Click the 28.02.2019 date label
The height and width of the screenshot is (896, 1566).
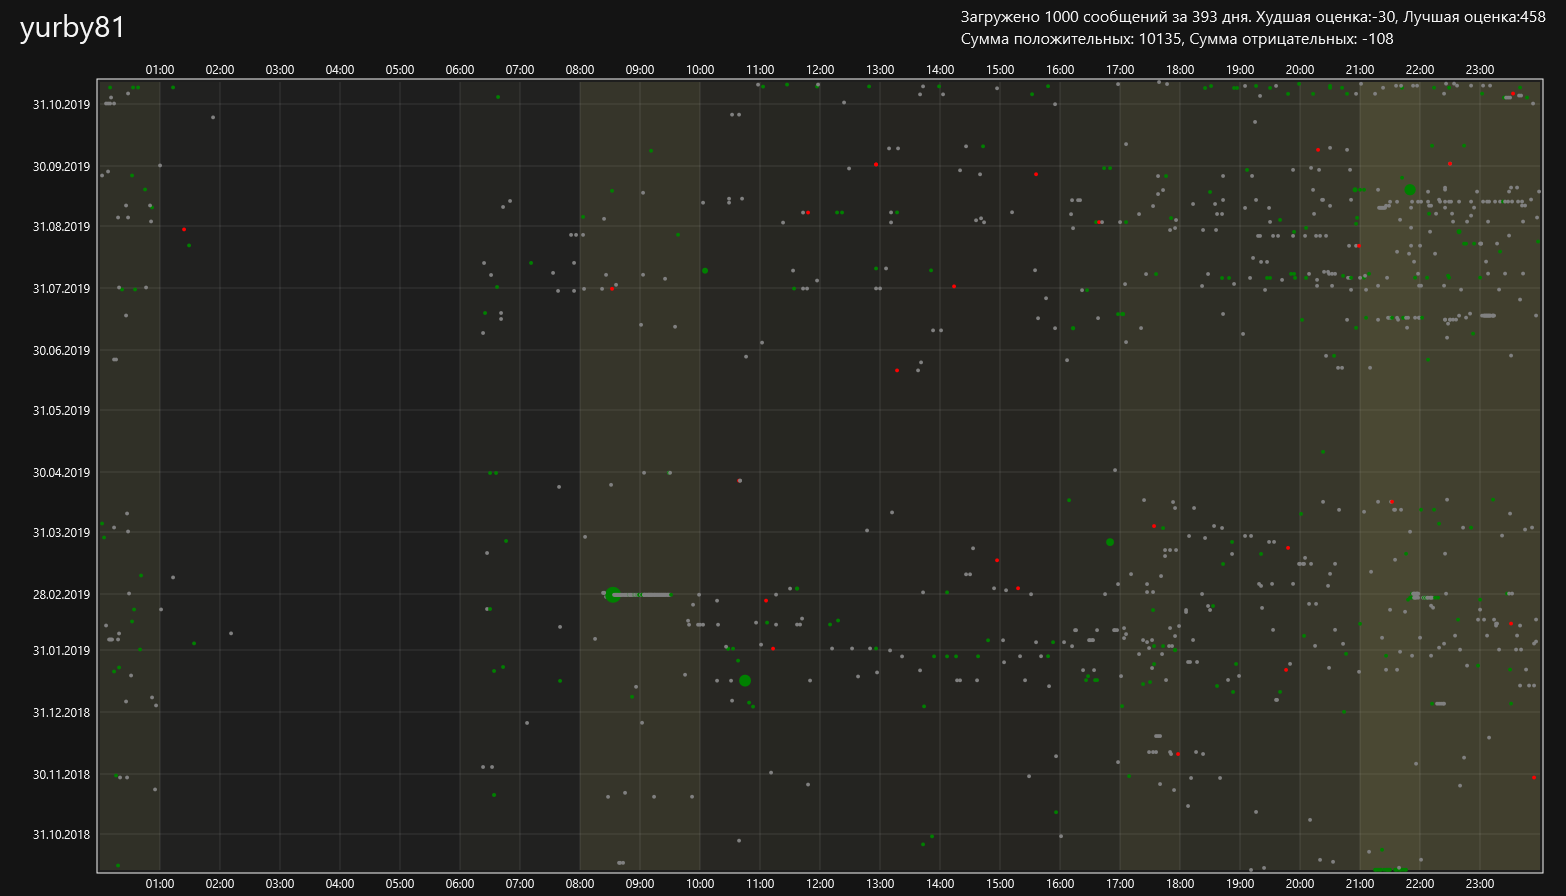coord(61,595)
